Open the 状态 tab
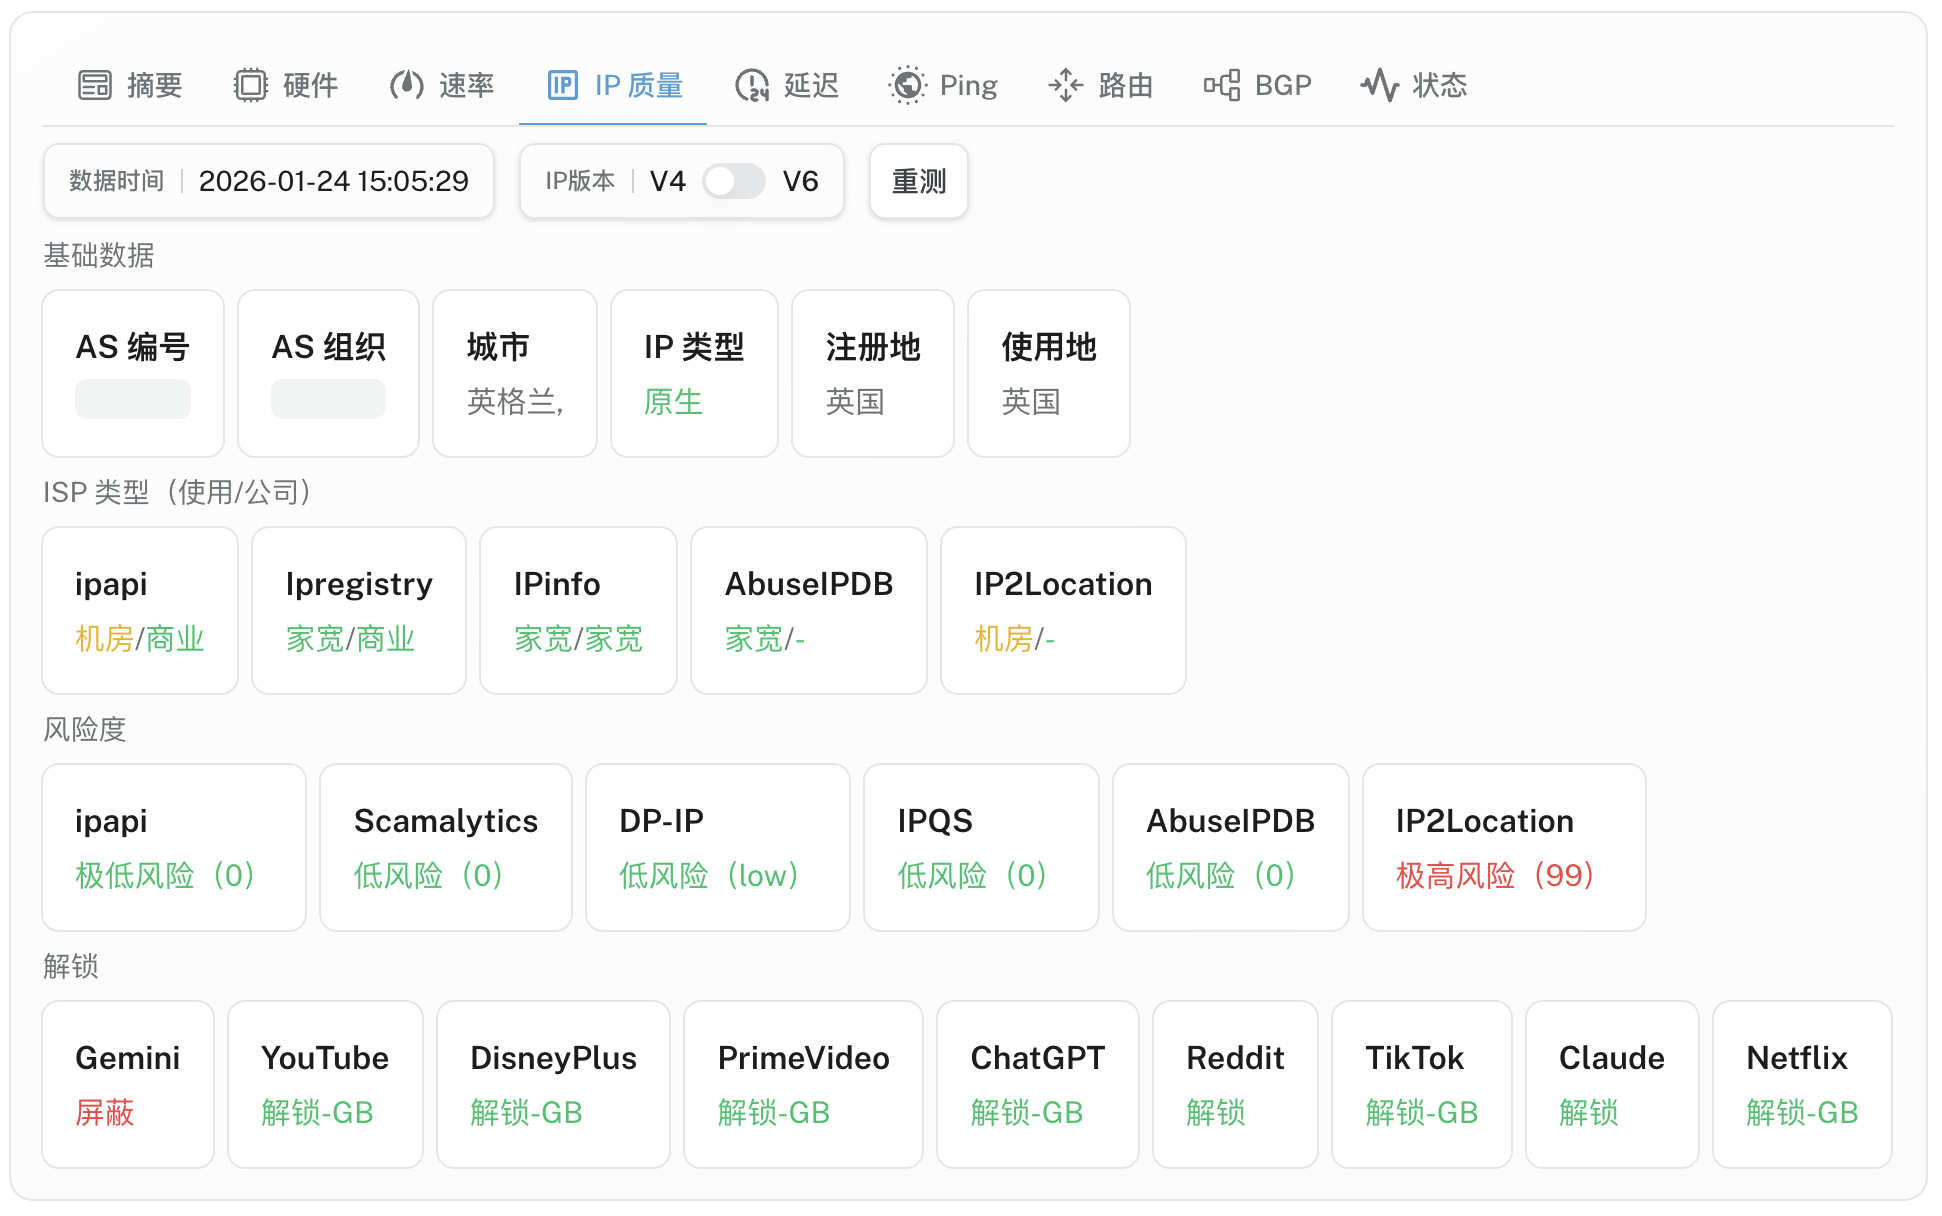The height and width of the screenshot is (1216, 1942). (1439, 86)
